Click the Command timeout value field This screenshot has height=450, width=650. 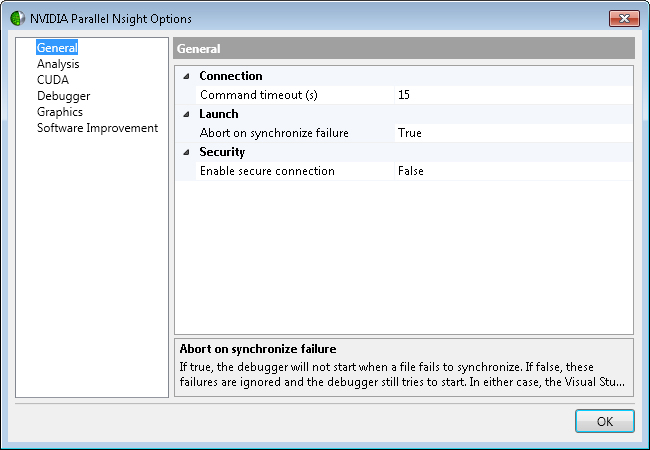[x=512, y=95]
